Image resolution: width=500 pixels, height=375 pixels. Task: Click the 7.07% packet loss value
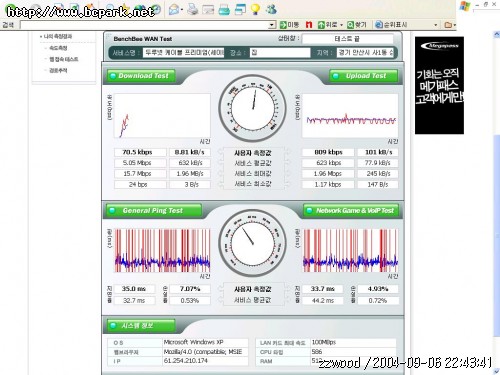(190, 289)
